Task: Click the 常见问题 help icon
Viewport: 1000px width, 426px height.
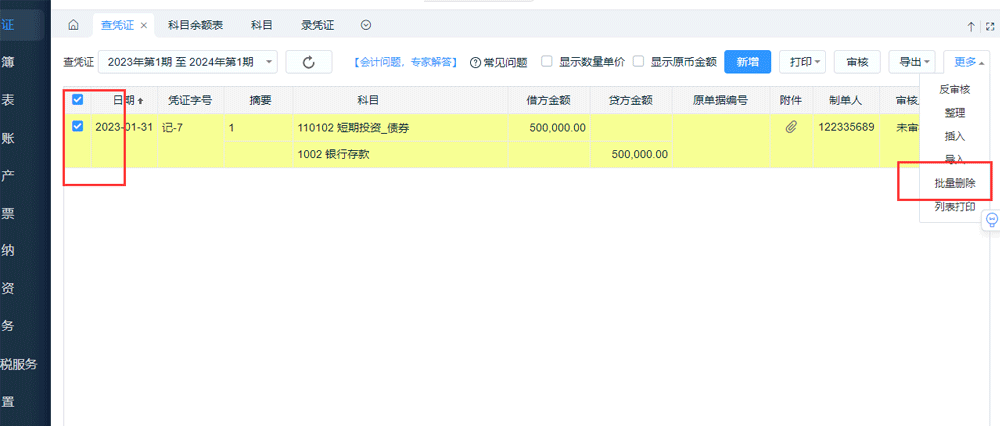Action: tap(475, 62)
